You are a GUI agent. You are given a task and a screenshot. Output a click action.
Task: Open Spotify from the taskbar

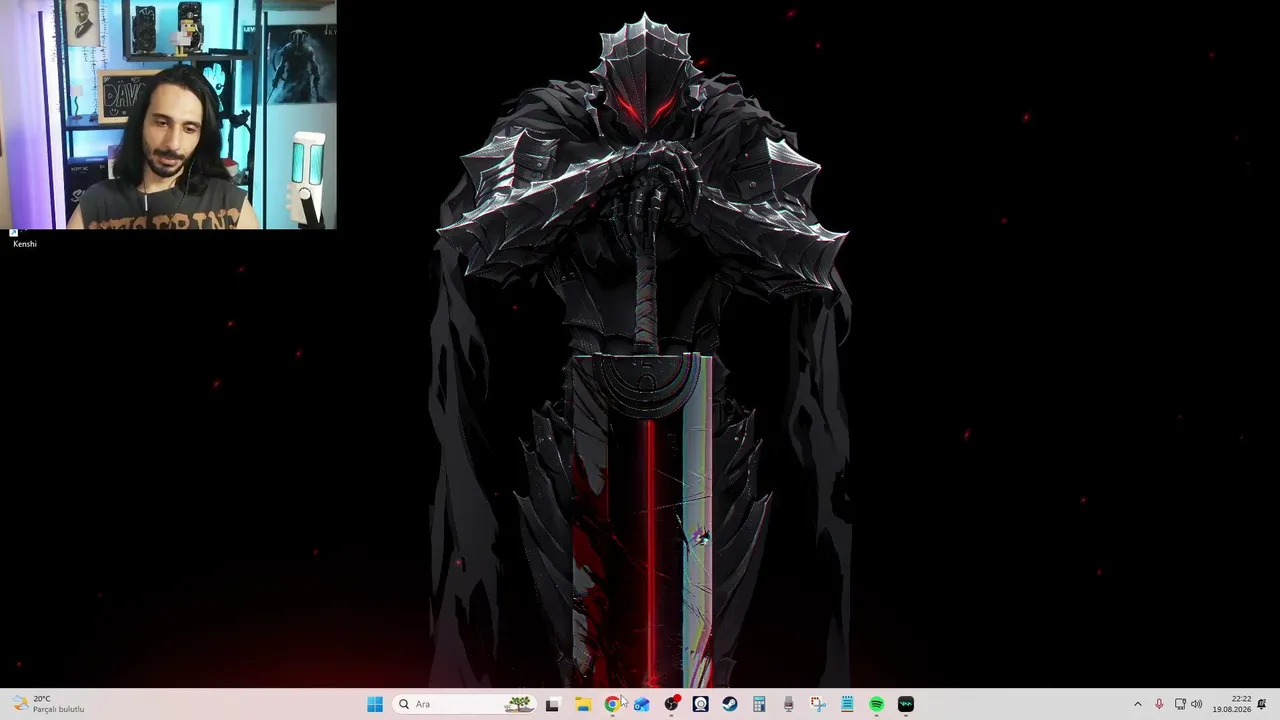tap(877, 704)
